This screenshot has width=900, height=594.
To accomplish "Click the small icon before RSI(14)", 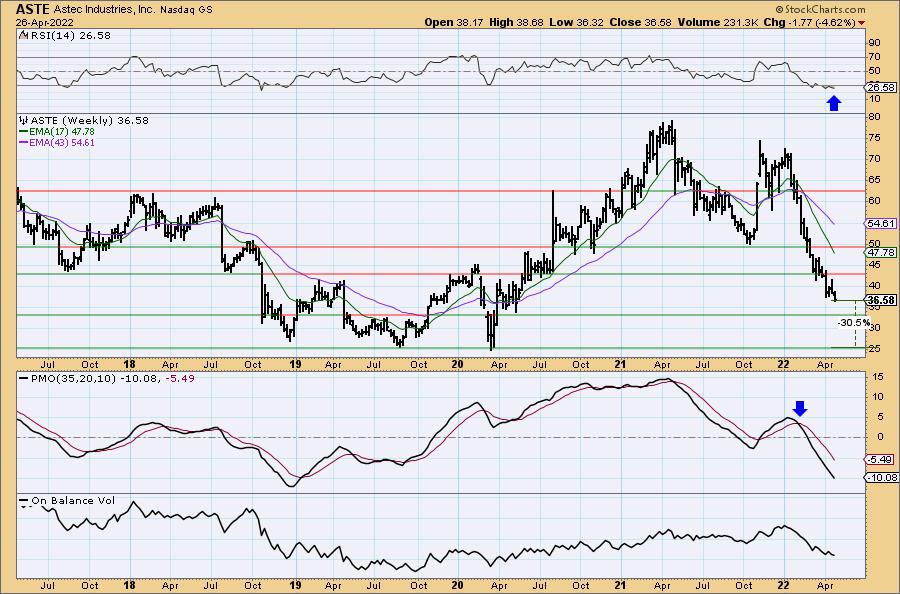I will coord(23,36).
